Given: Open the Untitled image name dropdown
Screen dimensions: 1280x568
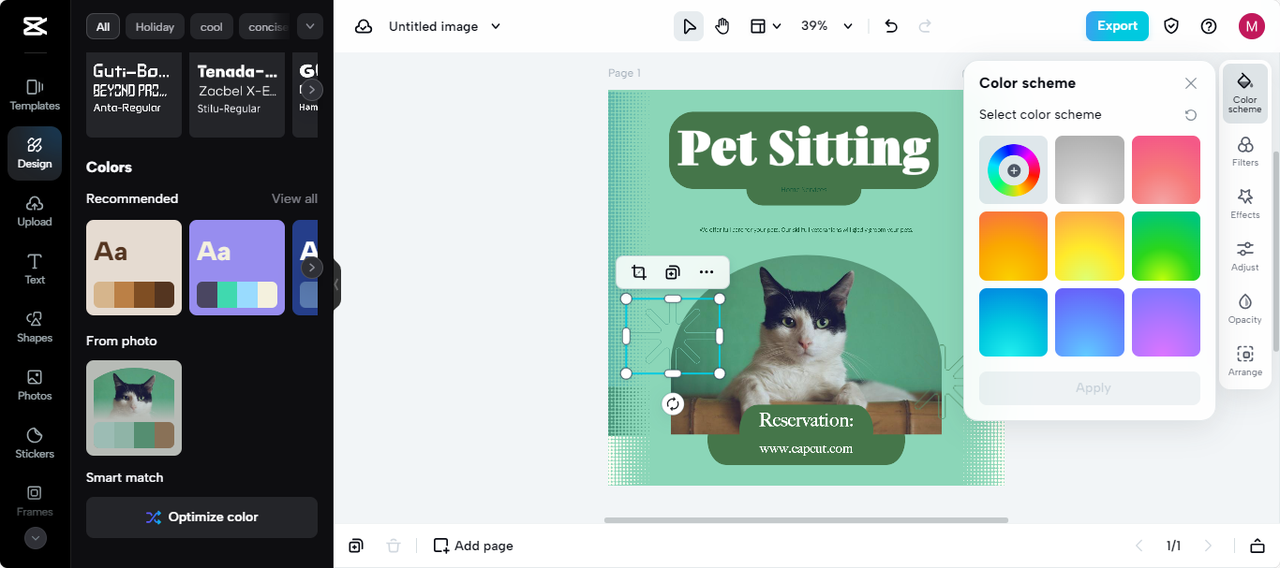Looking at the screenshot, I should point(445,26).
